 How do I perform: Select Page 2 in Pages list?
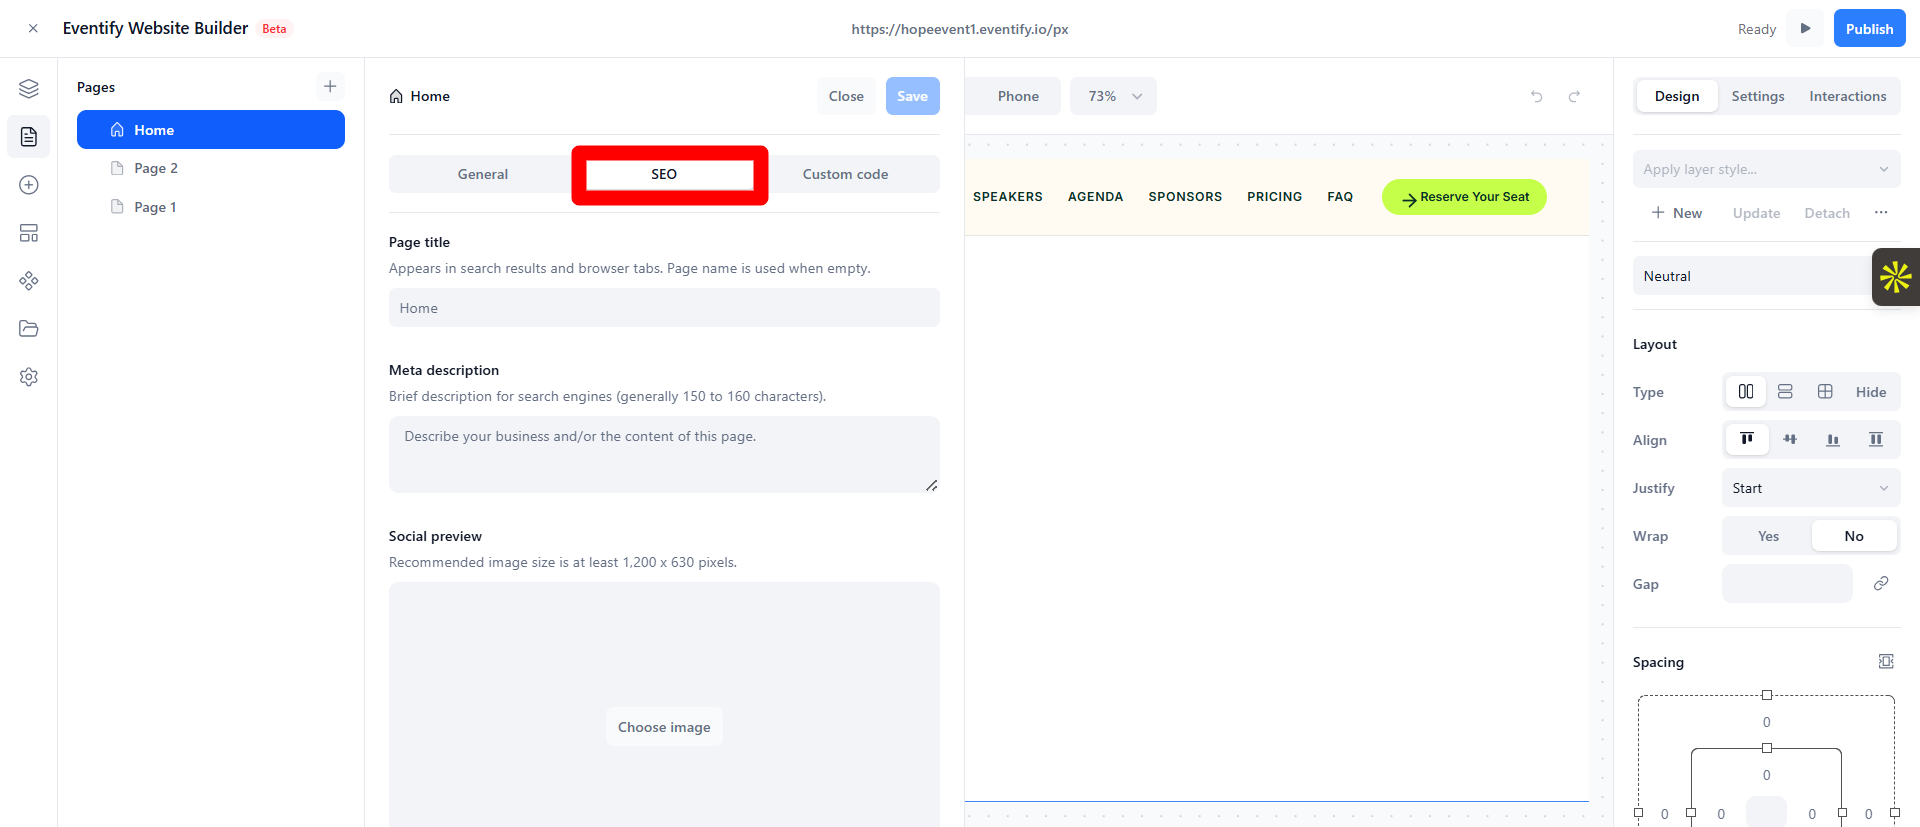click(211, 168)
